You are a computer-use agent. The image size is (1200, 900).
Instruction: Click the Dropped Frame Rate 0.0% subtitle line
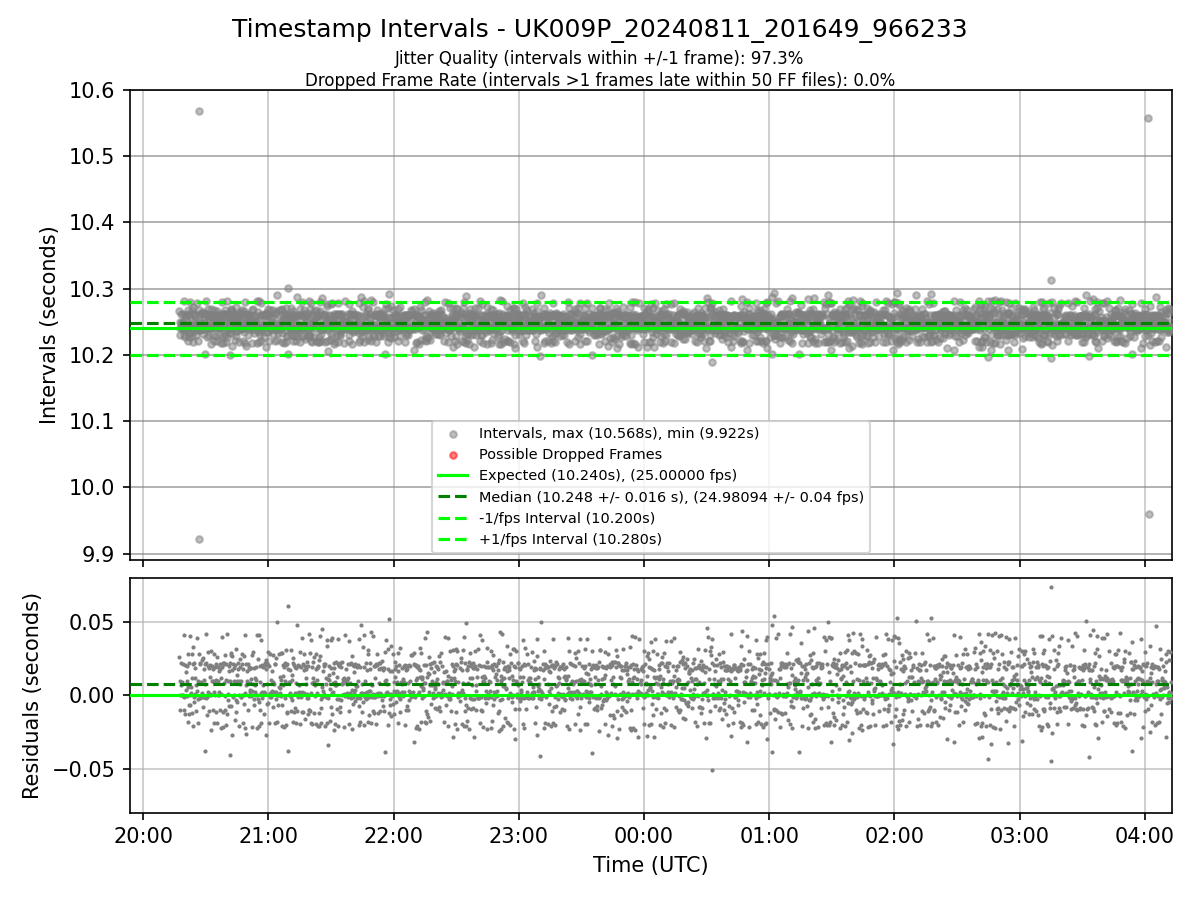(599, 80)
